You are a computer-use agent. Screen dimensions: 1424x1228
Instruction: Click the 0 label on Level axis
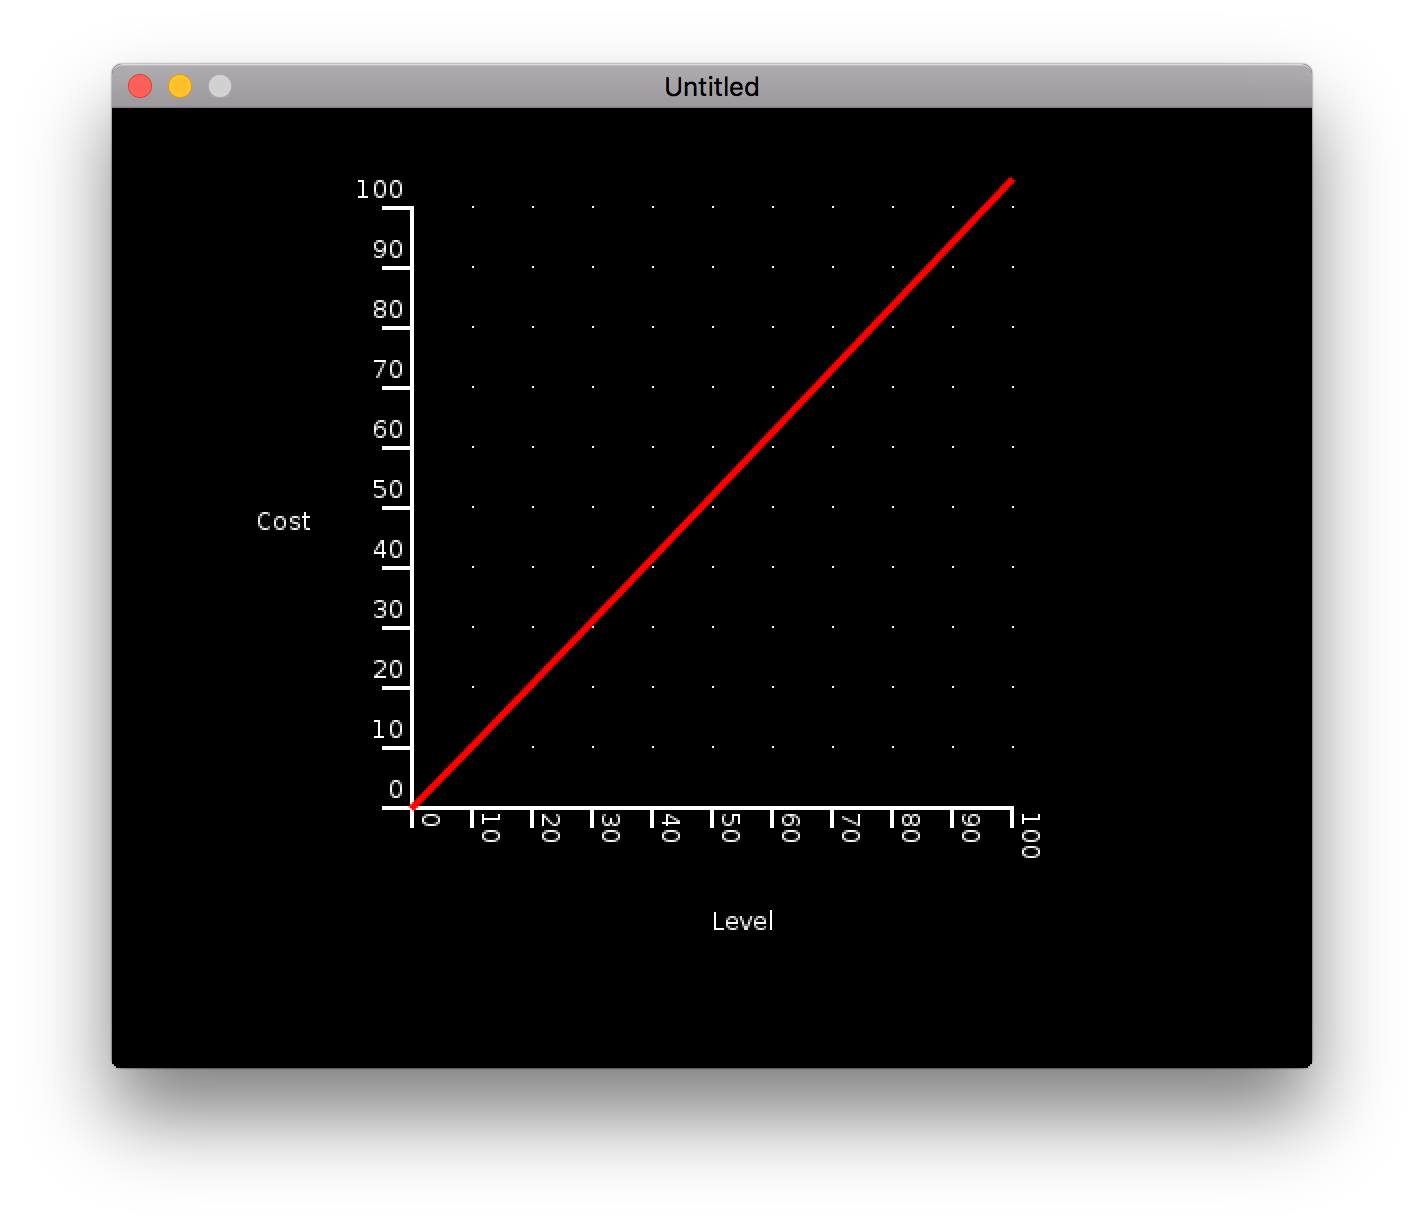(430, 820)
